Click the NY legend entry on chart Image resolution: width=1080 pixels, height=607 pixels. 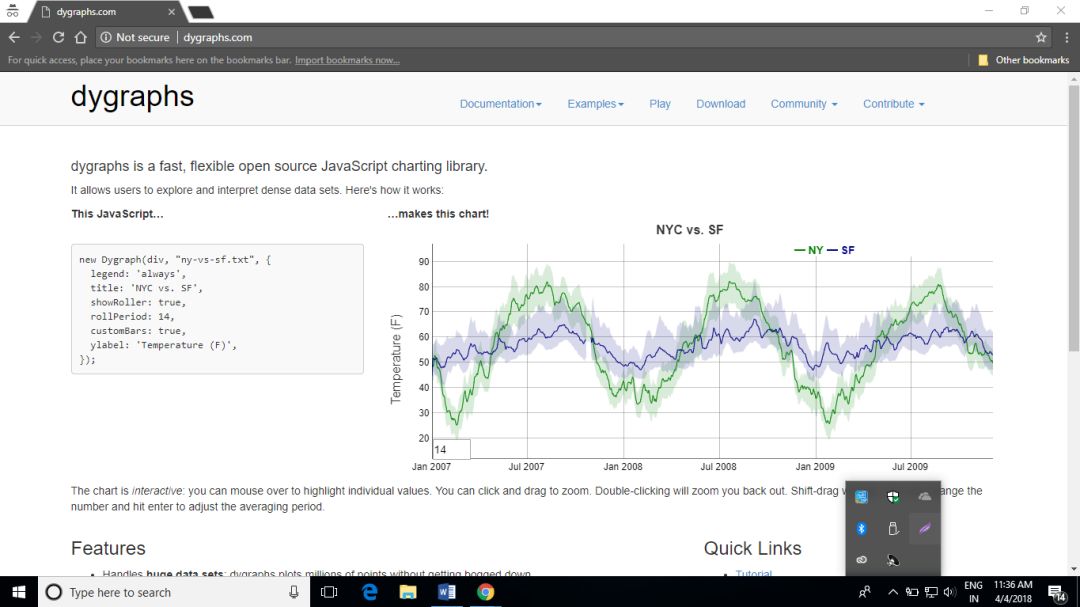click(809, 250)
